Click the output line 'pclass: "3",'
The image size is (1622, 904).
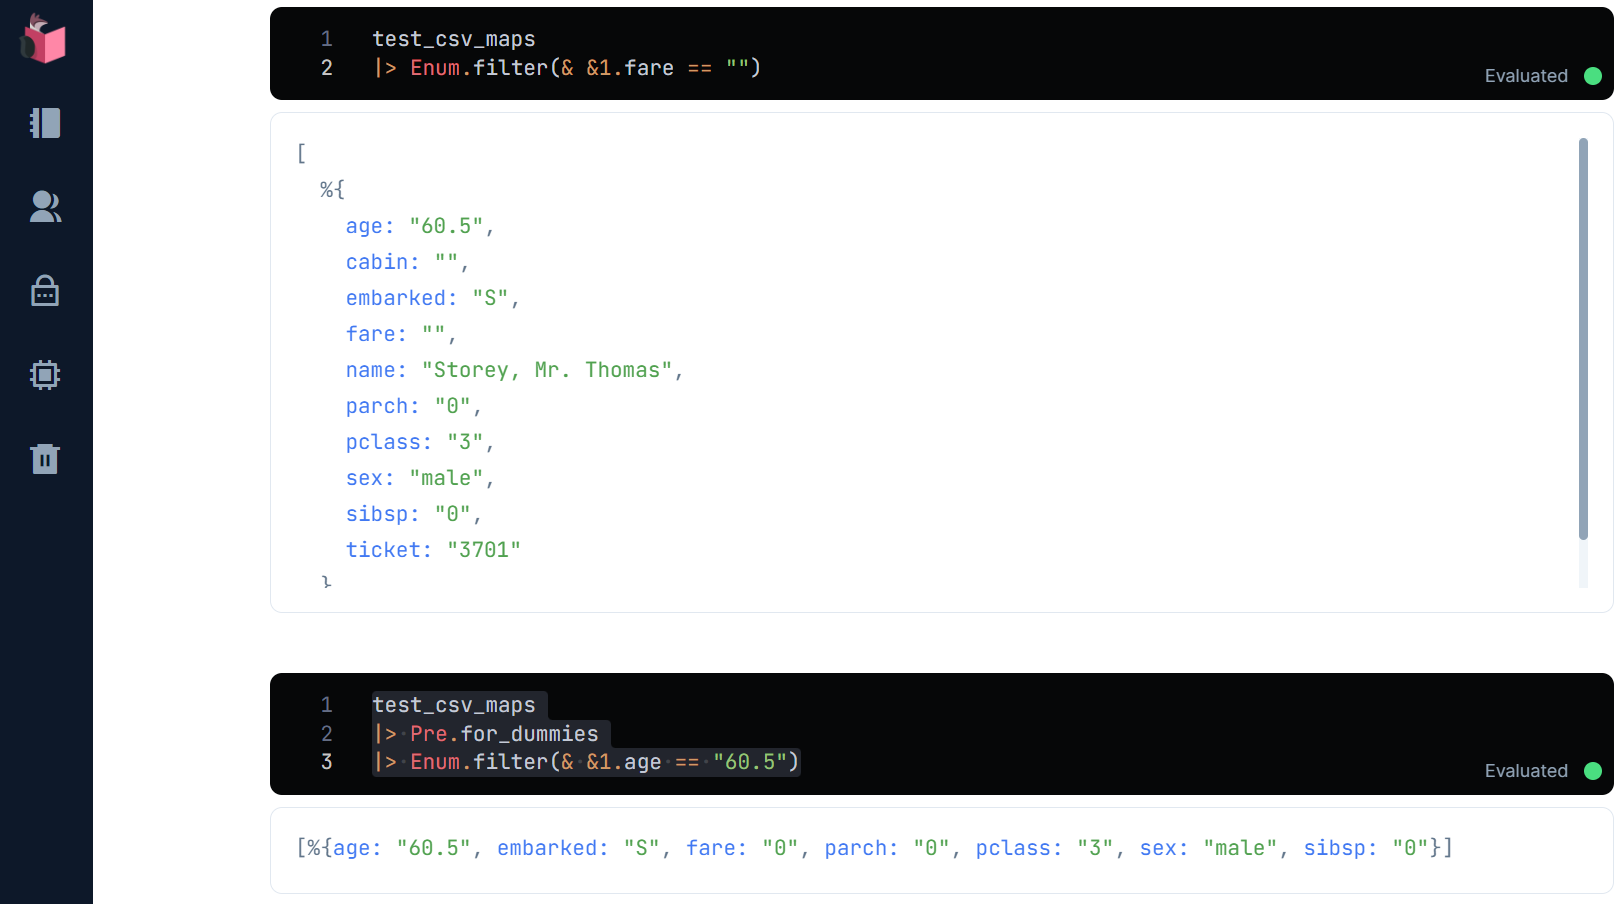[420, 442]
